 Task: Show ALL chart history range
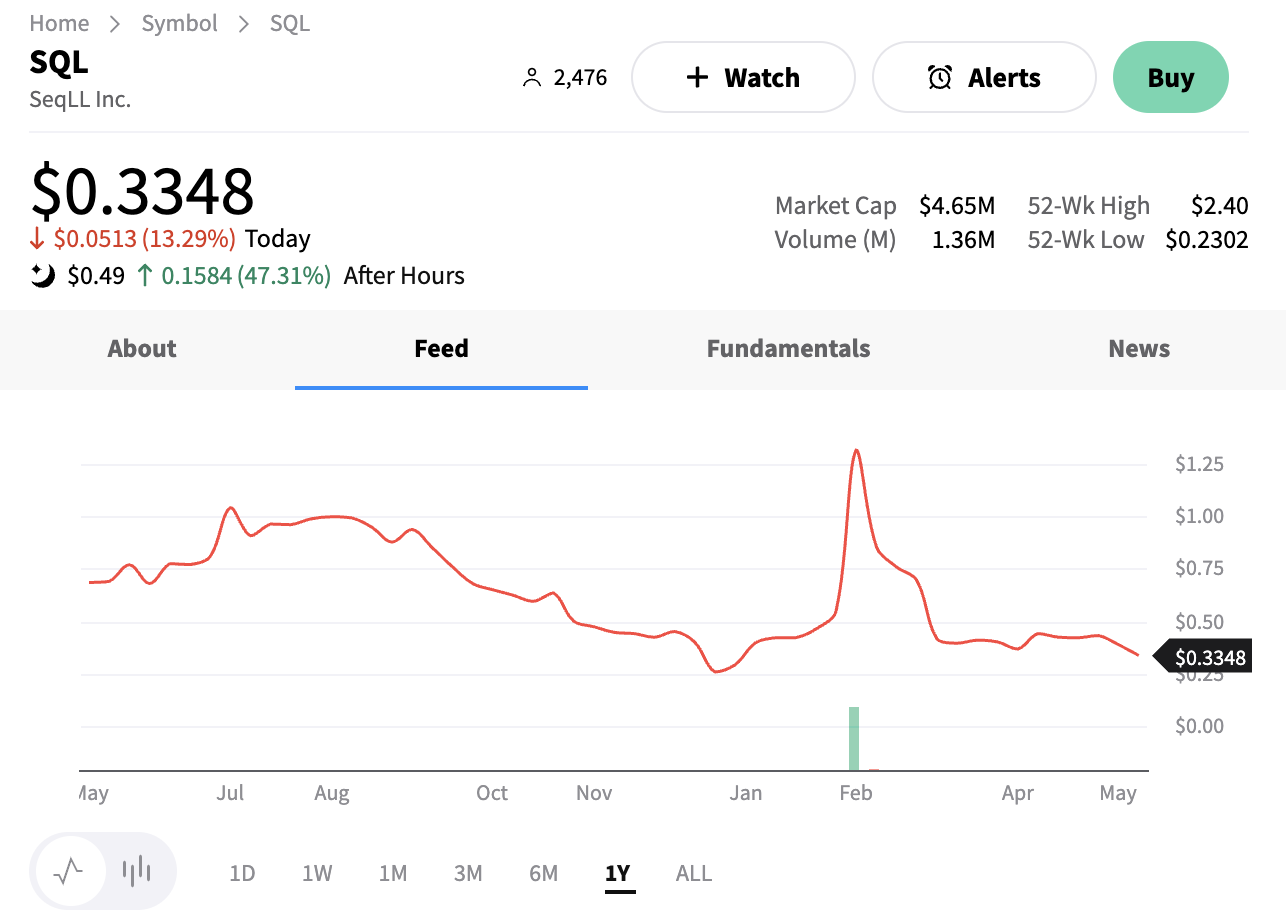694,874
